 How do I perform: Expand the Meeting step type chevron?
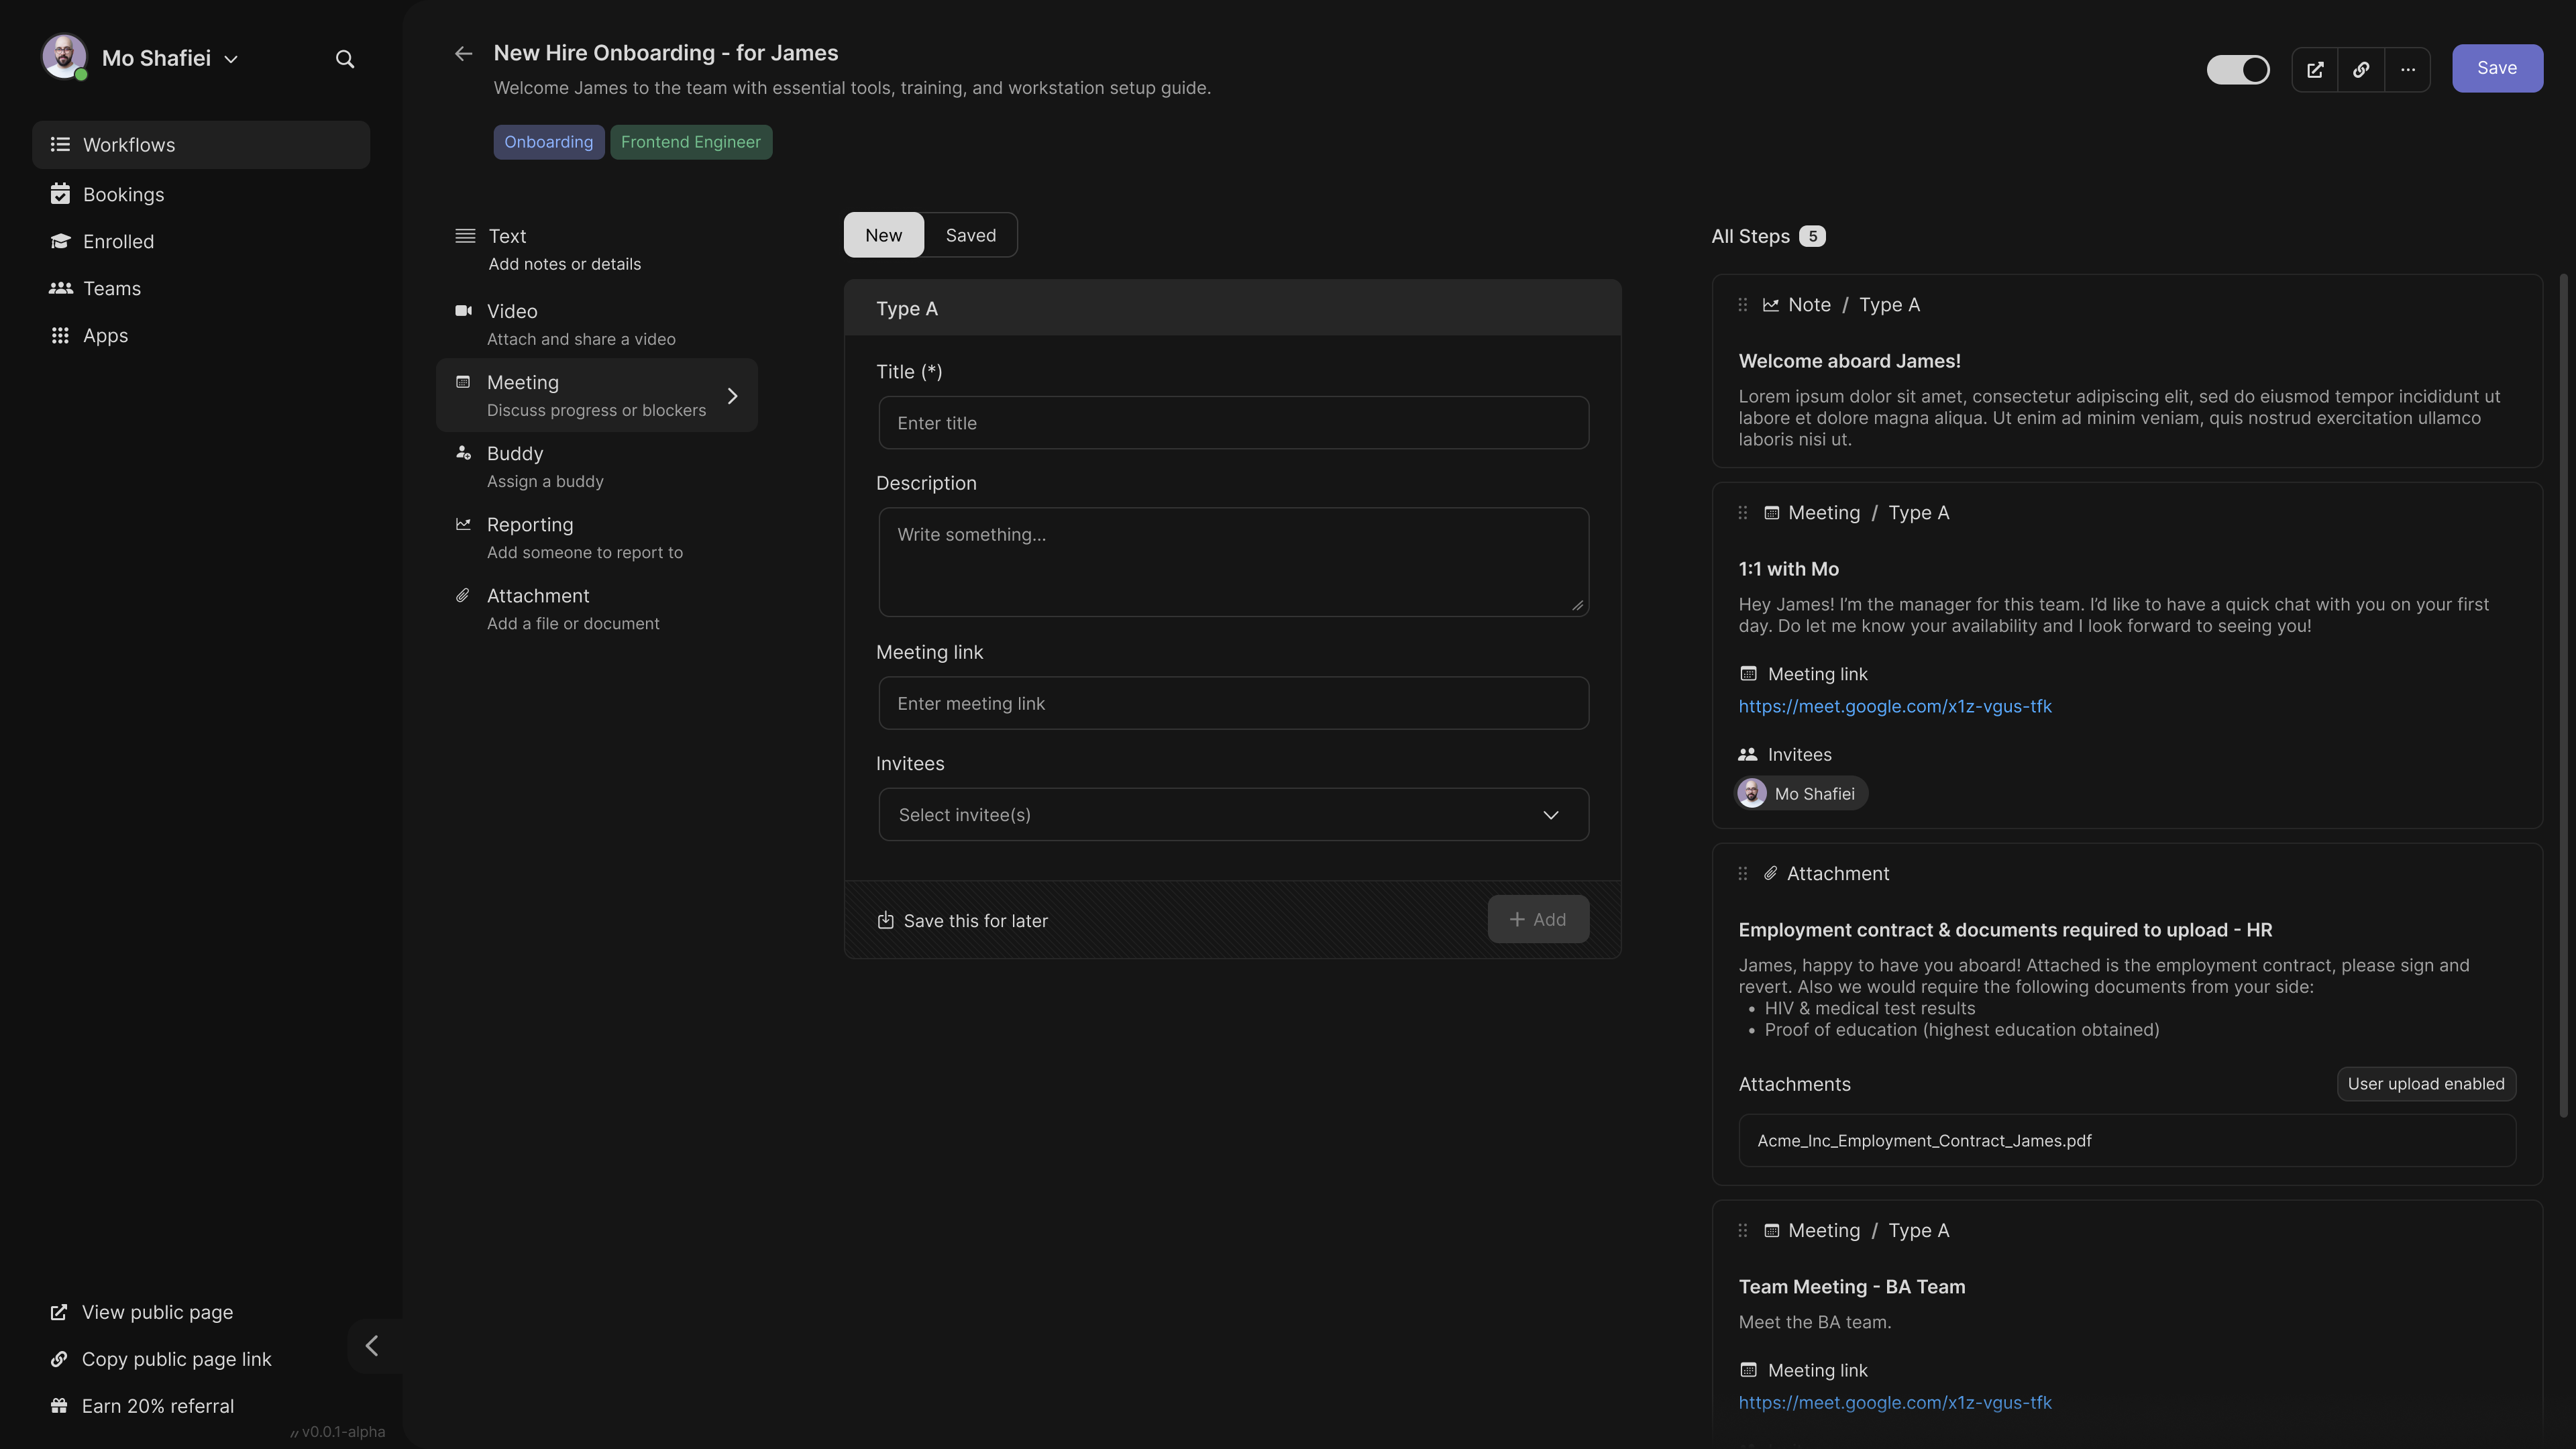coord(733,396)
